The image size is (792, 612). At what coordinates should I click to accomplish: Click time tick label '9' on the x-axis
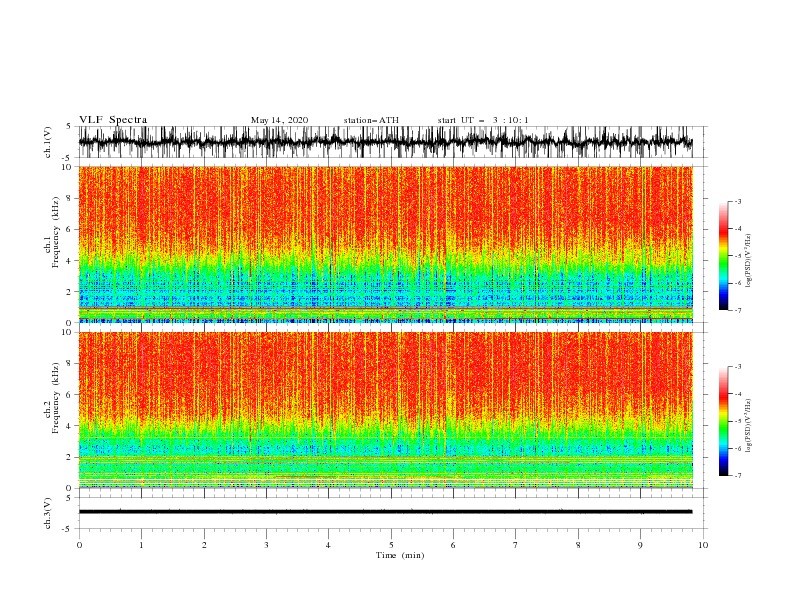pyautogui.click(x=640, y=545)
